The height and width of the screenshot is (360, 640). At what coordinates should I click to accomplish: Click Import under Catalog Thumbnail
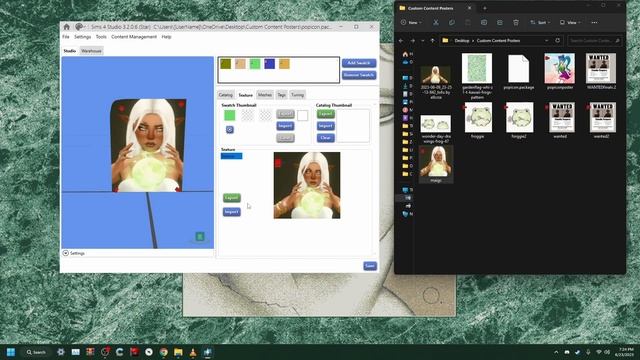pyautogui.click(x=325, y=126)
